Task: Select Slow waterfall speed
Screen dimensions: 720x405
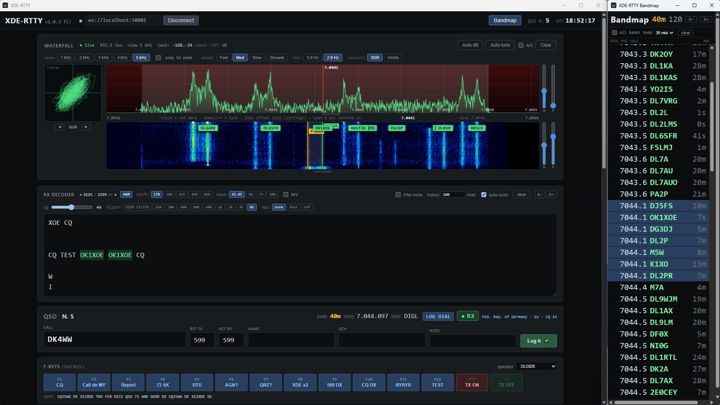Action: (257, 58)
